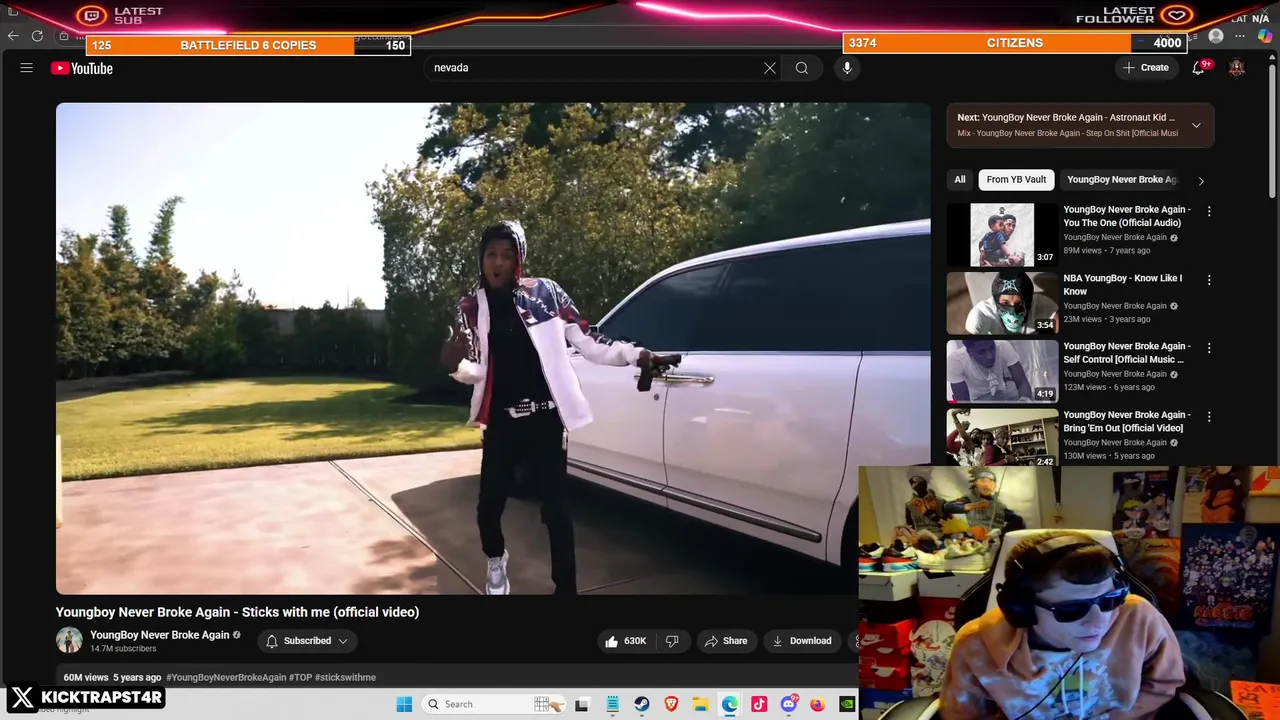Open Edge browser from taskbar
The image size is (1280, 720).
pos(730,704)
